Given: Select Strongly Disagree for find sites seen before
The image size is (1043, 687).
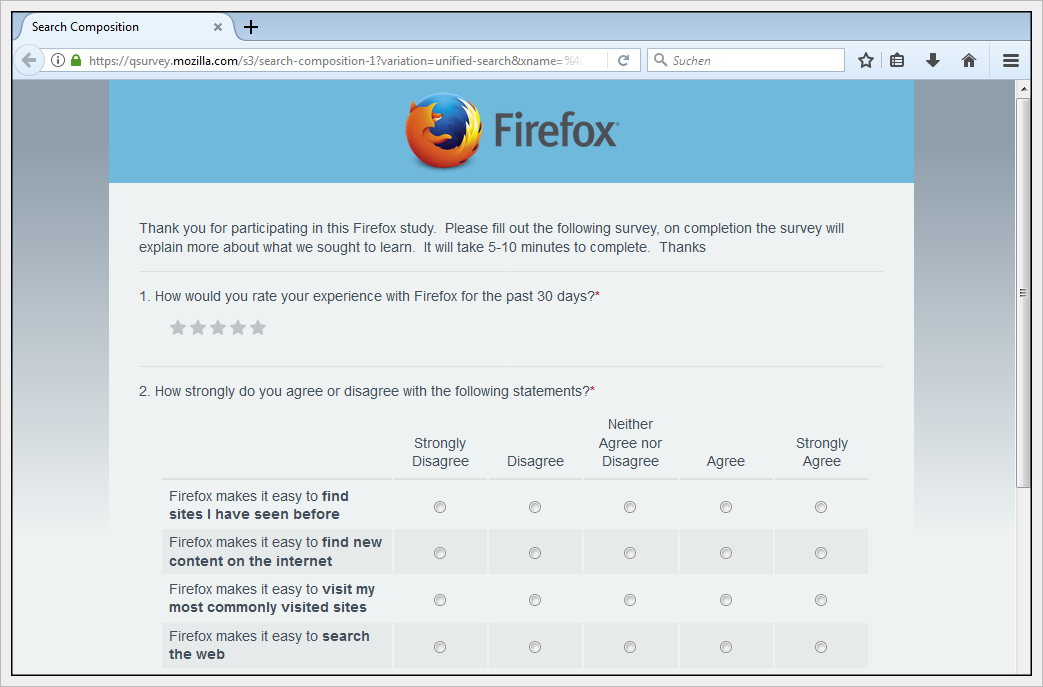Looking at the screenshot, I should click(440, 507).
